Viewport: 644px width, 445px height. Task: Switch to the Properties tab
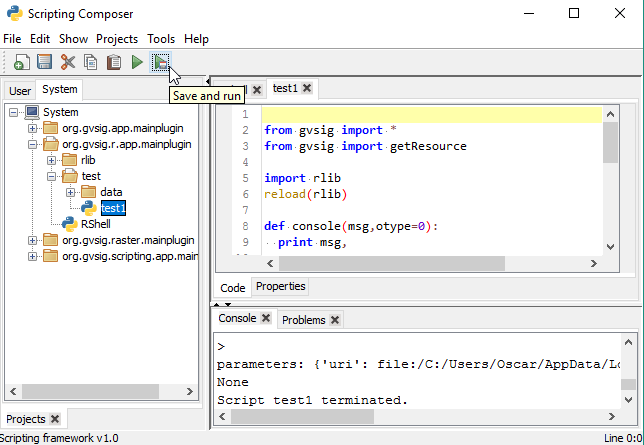coord(280,287)
